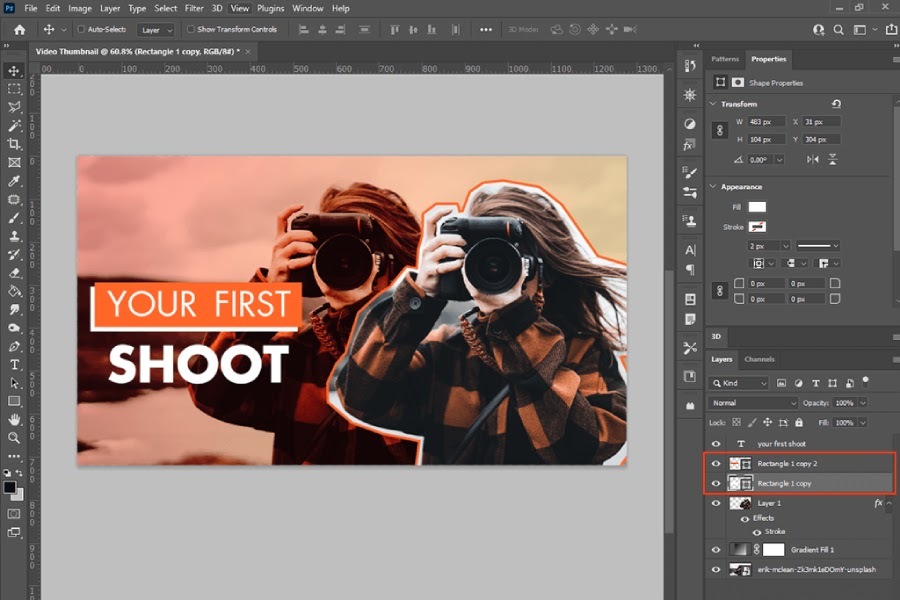The image size is (900, 600).
Task: Enable Show Transform Controls checkbox
Action: (191, 29)
